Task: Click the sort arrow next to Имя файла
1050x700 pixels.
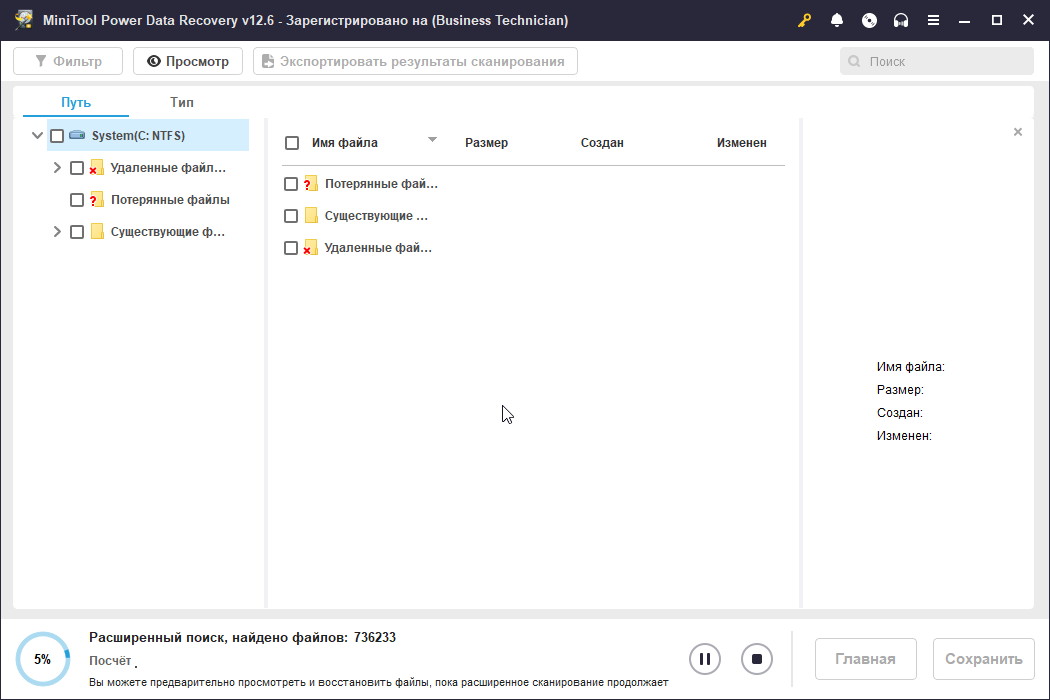Action: 432,139
